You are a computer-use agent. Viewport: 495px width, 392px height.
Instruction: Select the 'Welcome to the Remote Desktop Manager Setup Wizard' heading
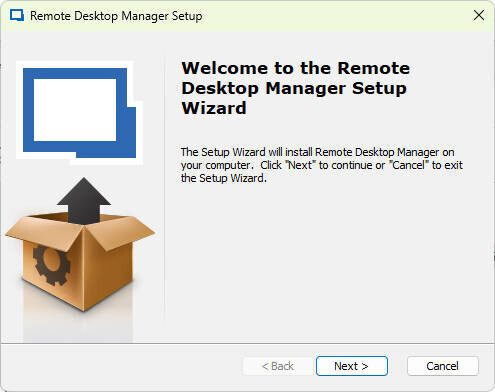(x=295, y=88)
